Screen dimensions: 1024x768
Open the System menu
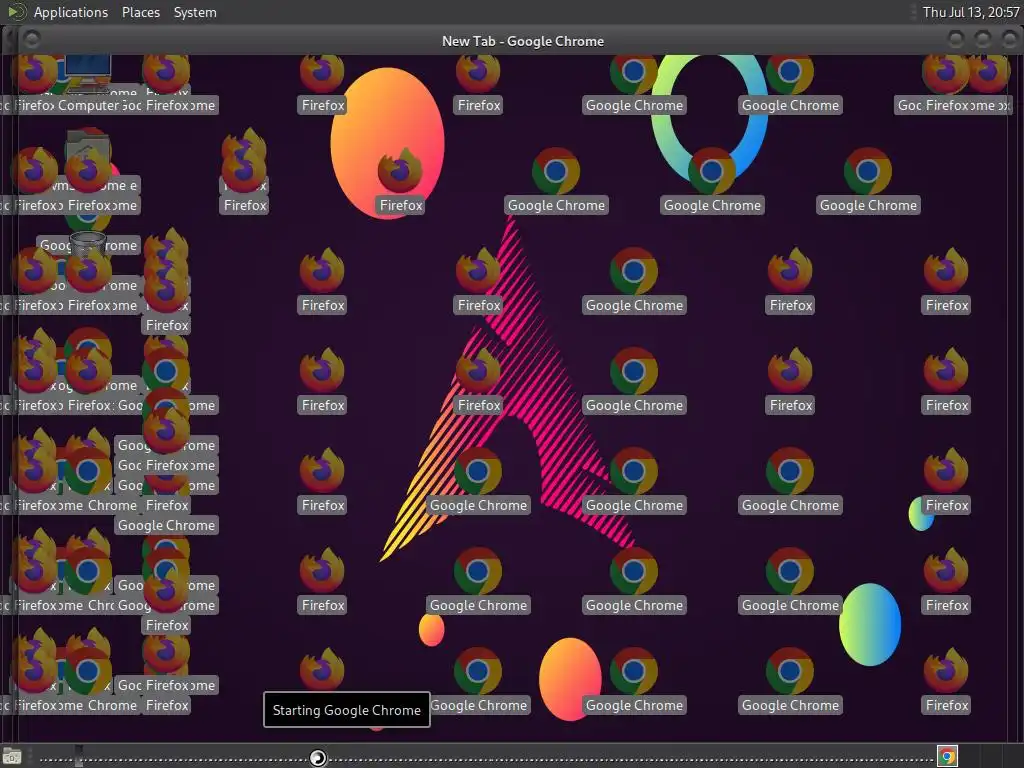(195, 12)
